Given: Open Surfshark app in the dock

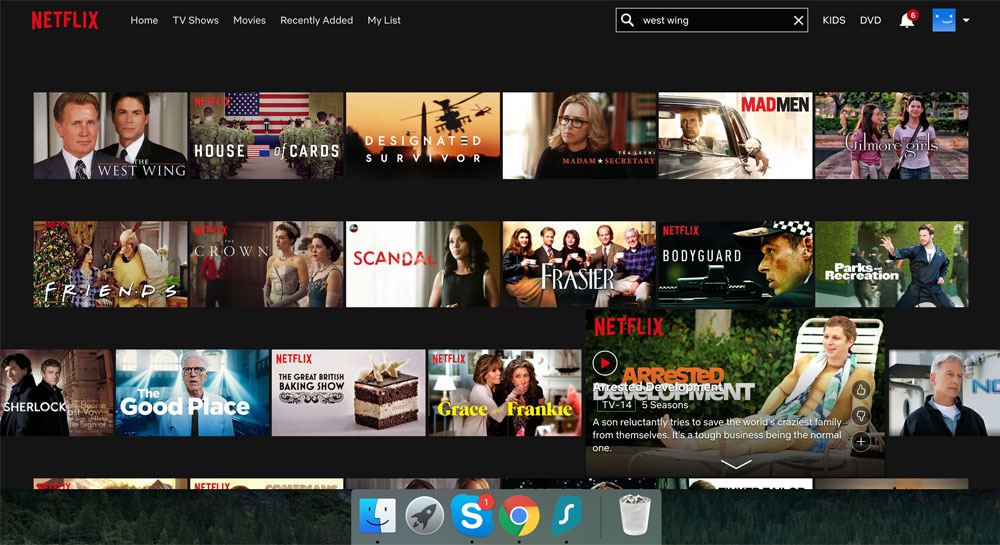Looking at the screenshot, I should 566,516.
